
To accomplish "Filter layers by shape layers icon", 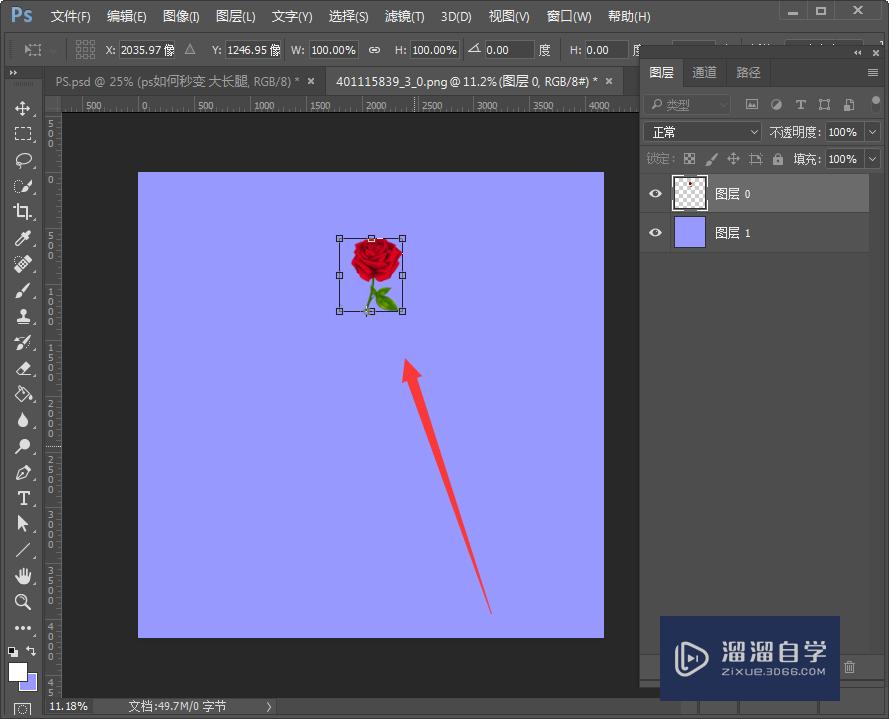I will coord(824,104).
